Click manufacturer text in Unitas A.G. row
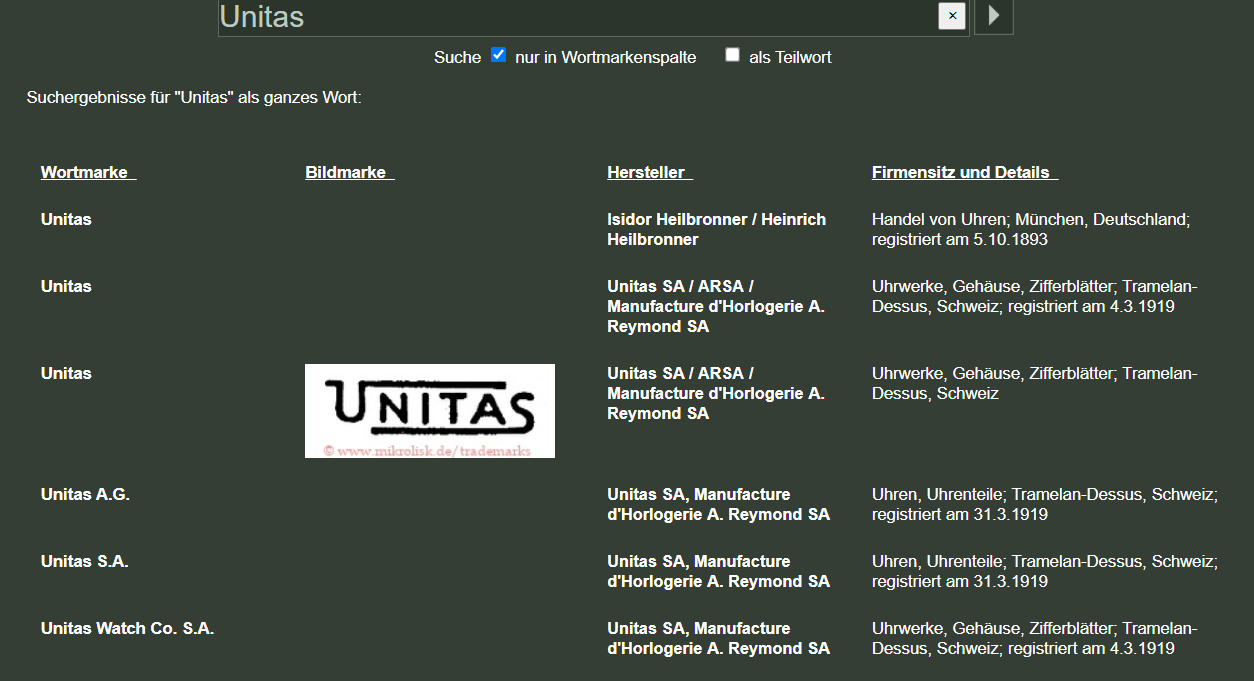This screenshot has height=681, width=1254. (x=718, y=504)
